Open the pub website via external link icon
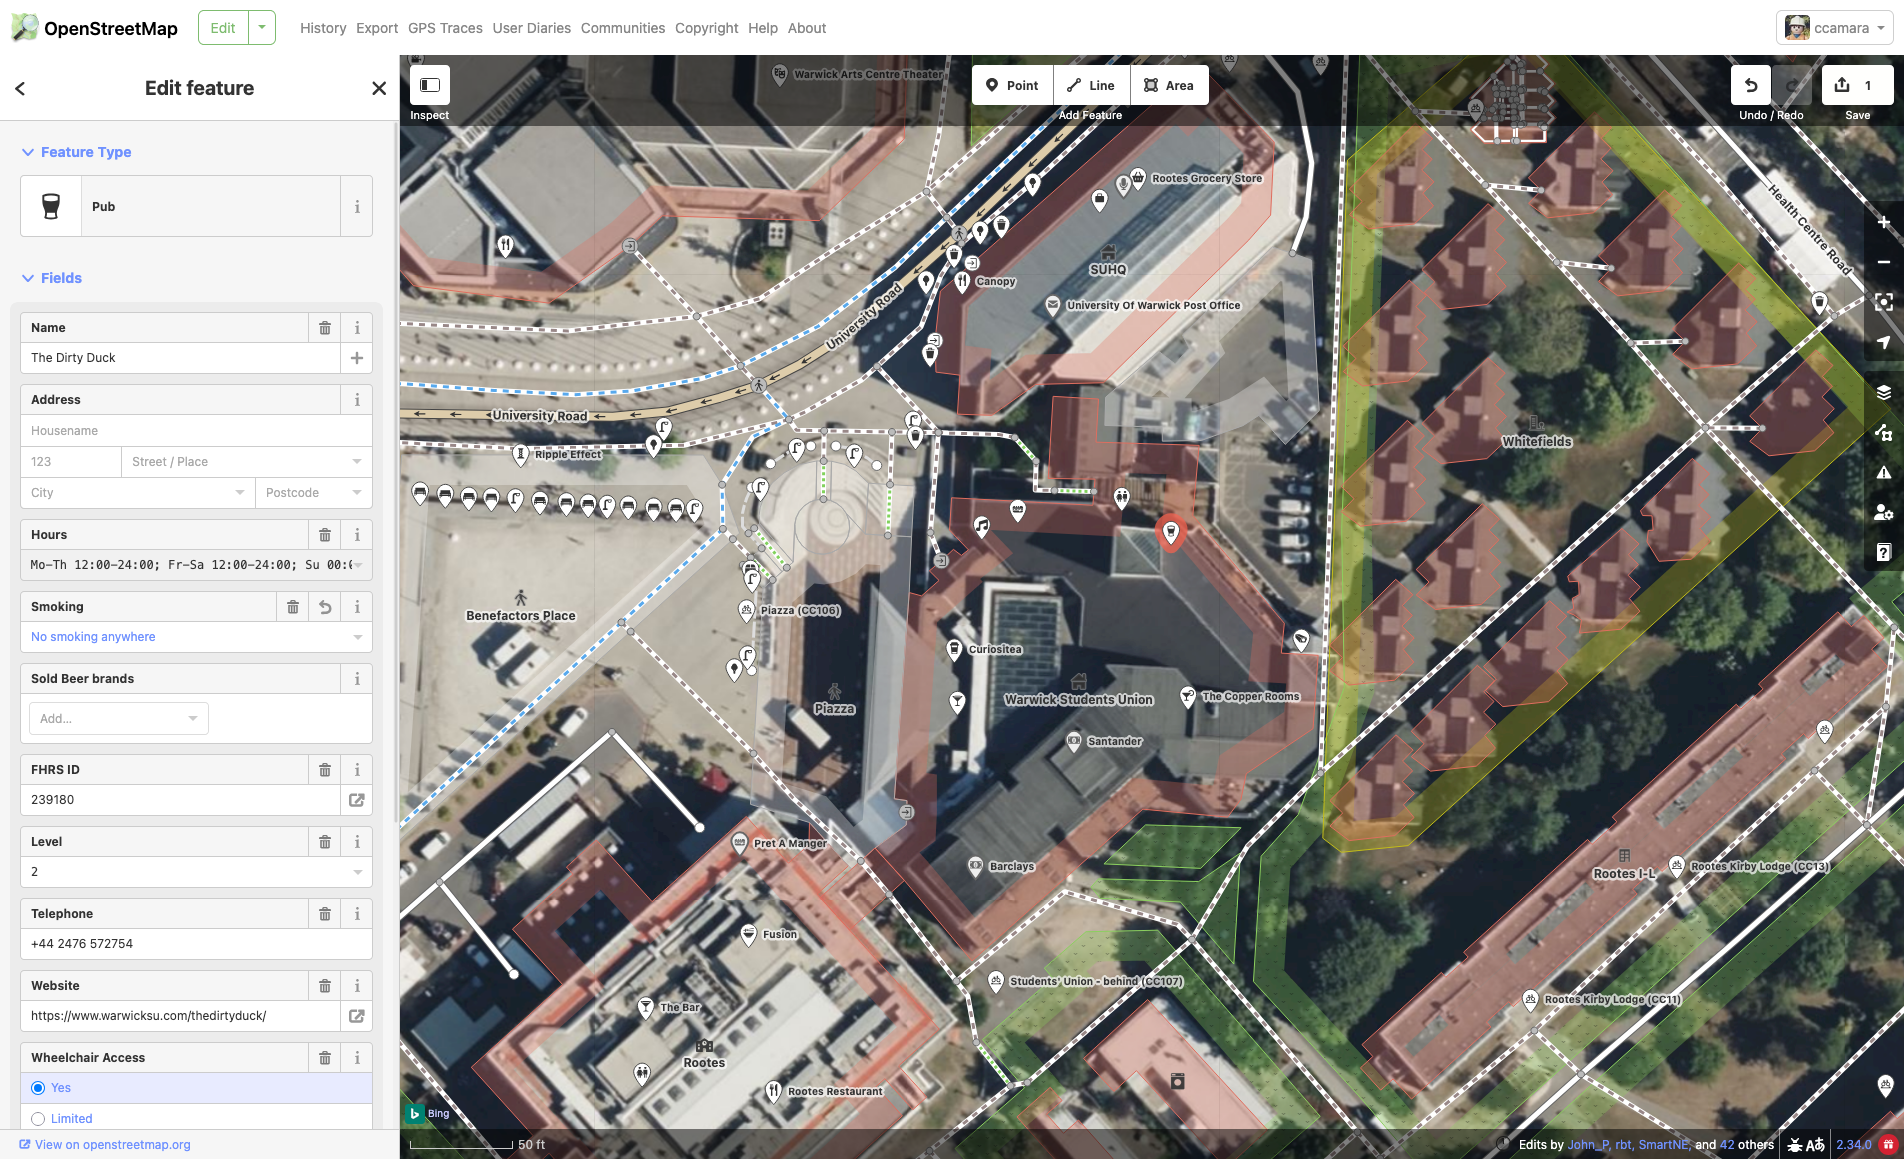The width and height of the screenshot is (1904, 1159). [357, 1016]
